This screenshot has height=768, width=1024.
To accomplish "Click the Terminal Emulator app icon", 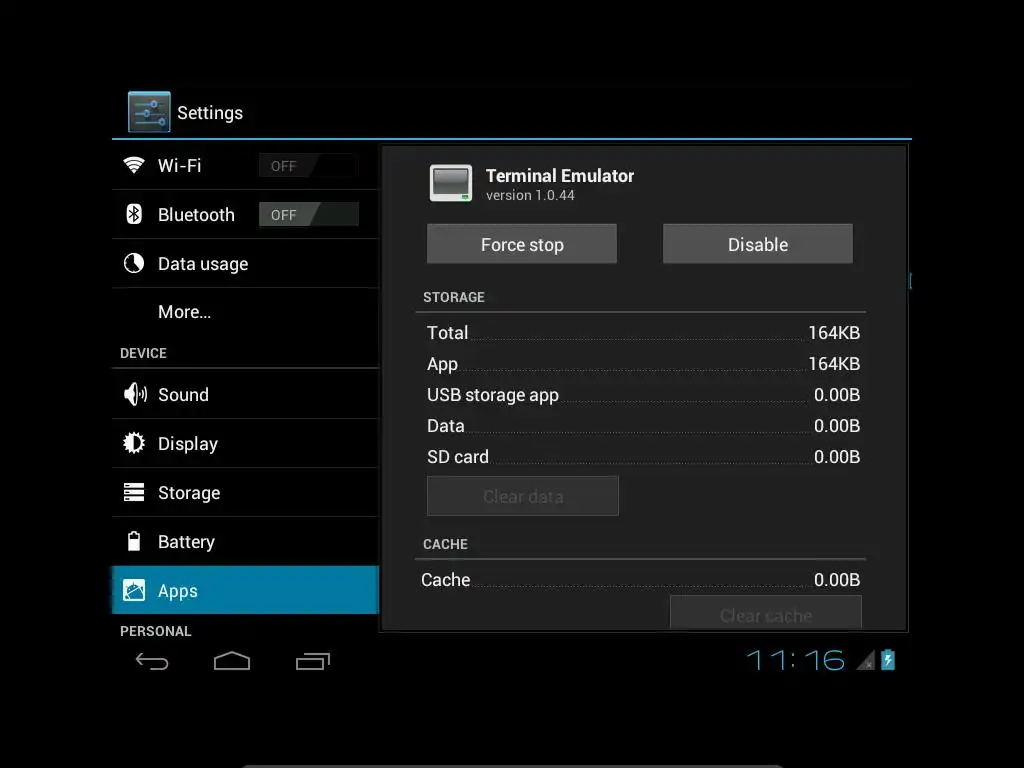I will pyautogui.click(x=451, y=183).
